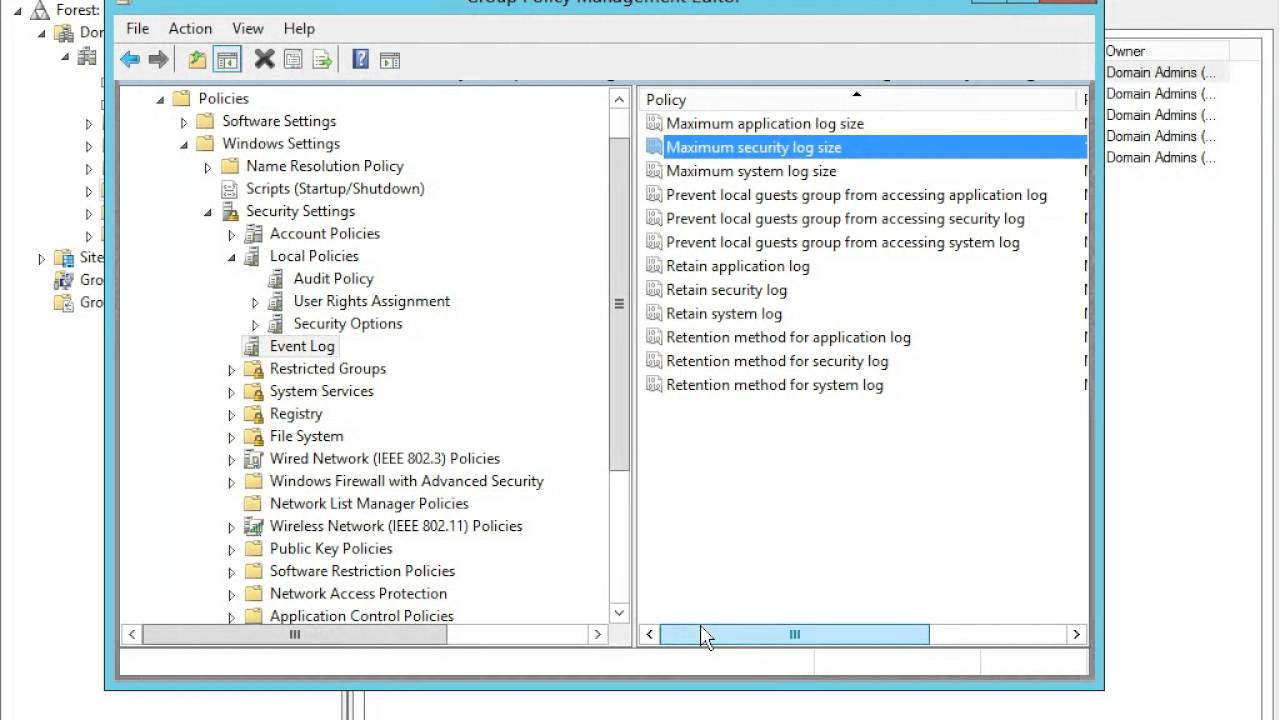The width and height of the screenshot is (1280, 720).
Task: Expand the Public Key Policies node
Action: tap(232, 549)
